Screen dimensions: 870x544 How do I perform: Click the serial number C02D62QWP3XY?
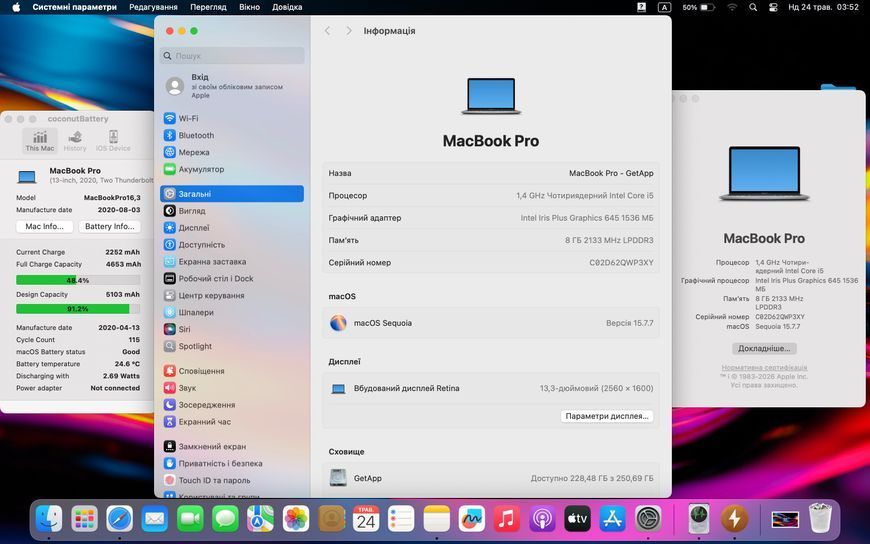pos(621,263)
